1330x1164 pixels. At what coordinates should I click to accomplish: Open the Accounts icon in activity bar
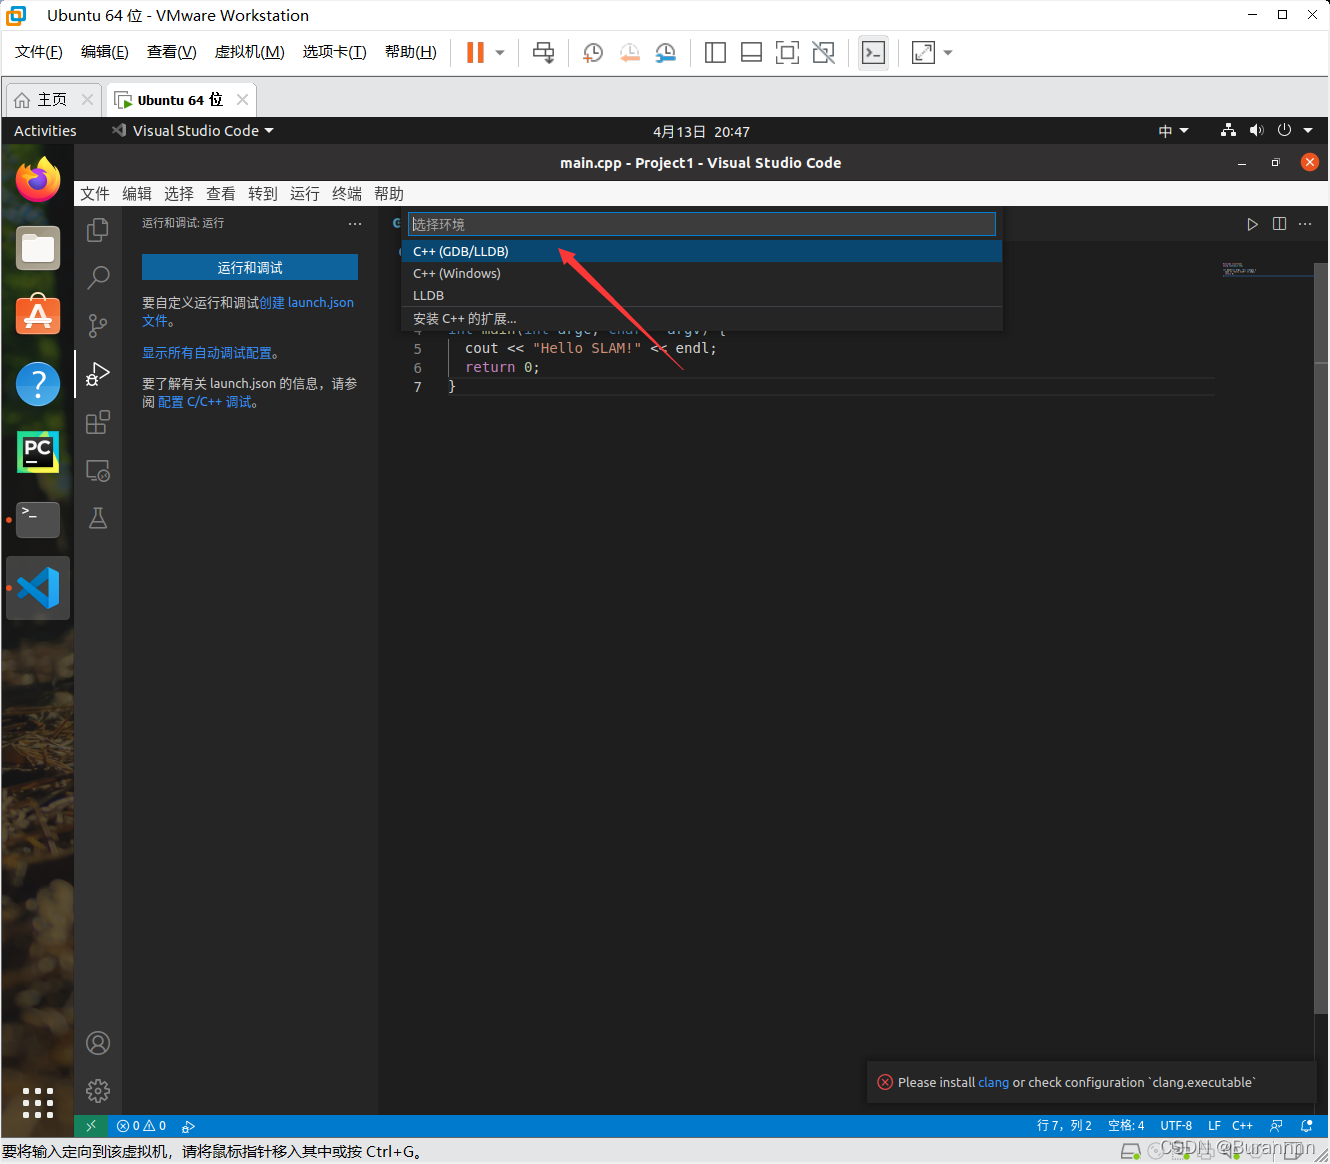tap(98, 1043)
